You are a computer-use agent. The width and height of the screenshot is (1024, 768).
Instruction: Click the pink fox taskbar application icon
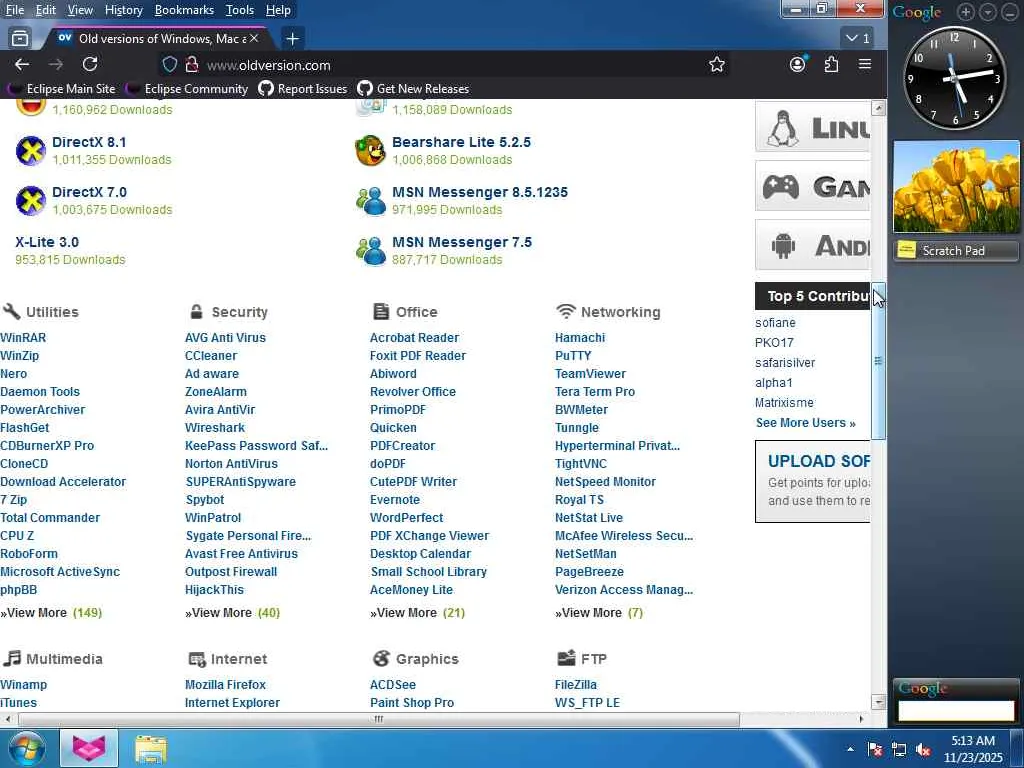(89, 748)
